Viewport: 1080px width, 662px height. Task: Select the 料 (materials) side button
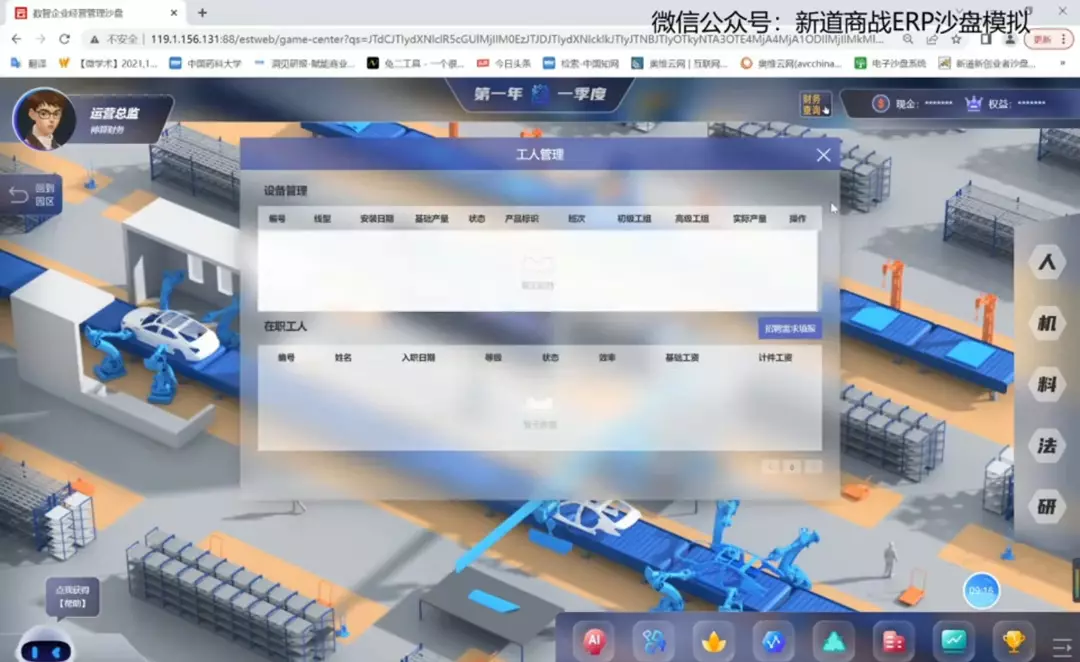pos(1047,384)
